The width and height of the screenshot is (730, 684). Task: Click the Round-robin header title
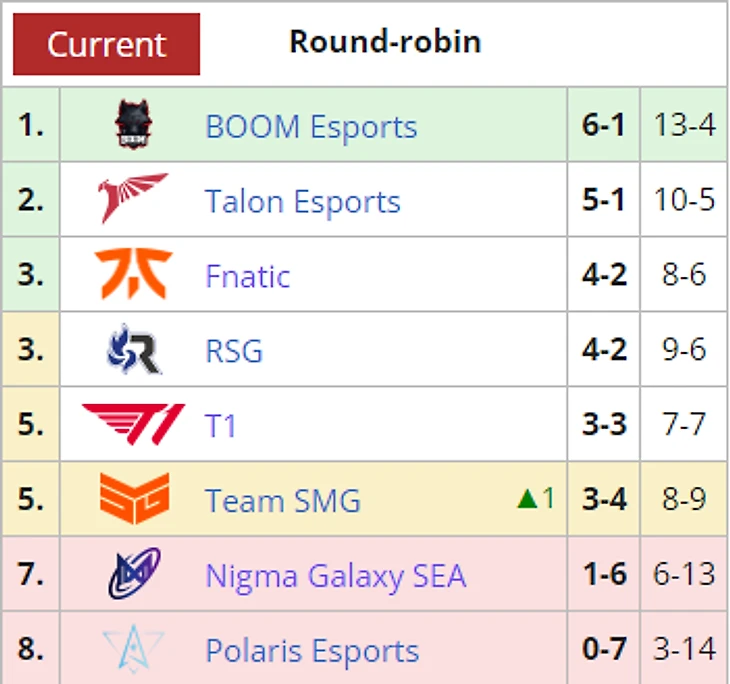coord(385,41)
